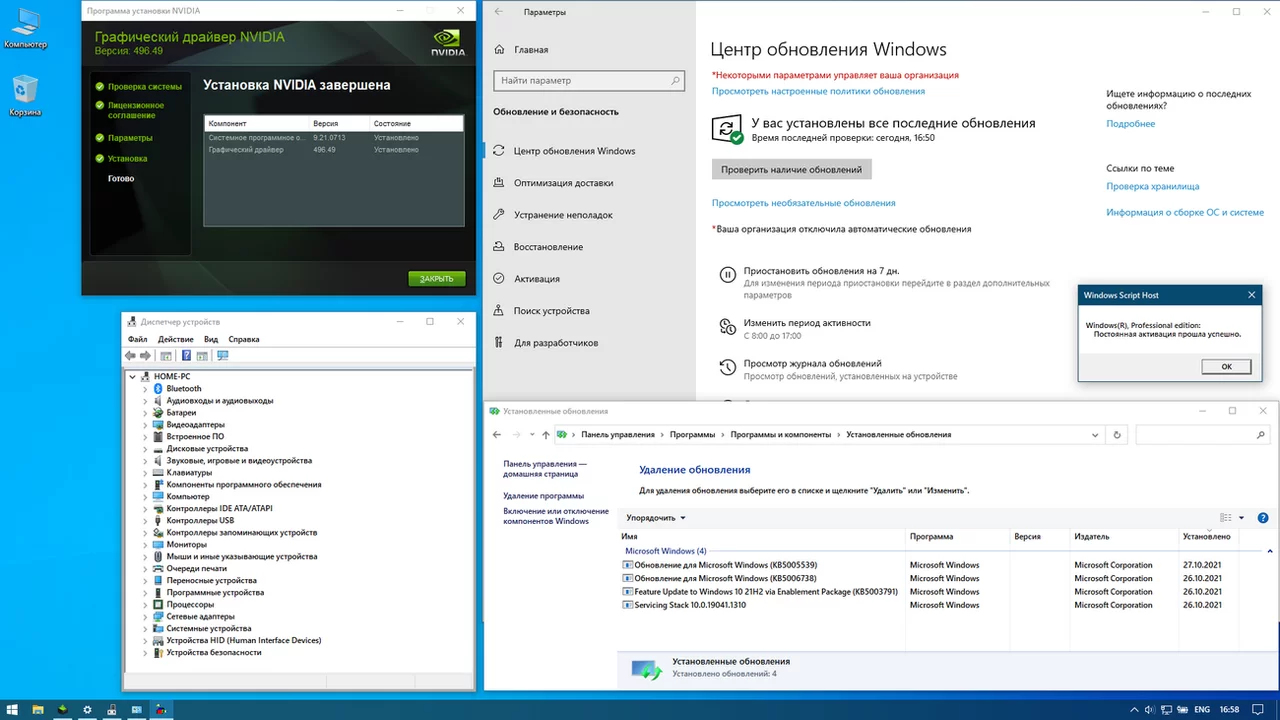Open Просмотреть настроенные политики обновления link

coord(818,91)
